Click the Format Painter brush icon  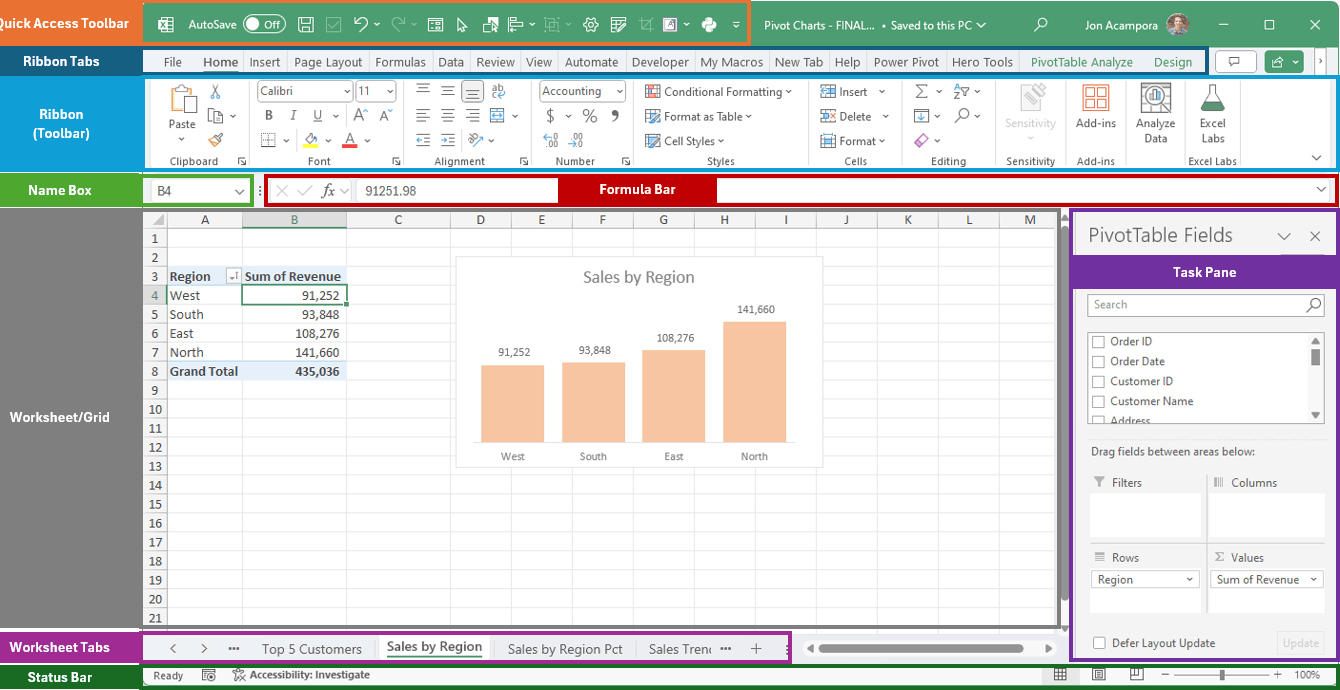[215, 141]
